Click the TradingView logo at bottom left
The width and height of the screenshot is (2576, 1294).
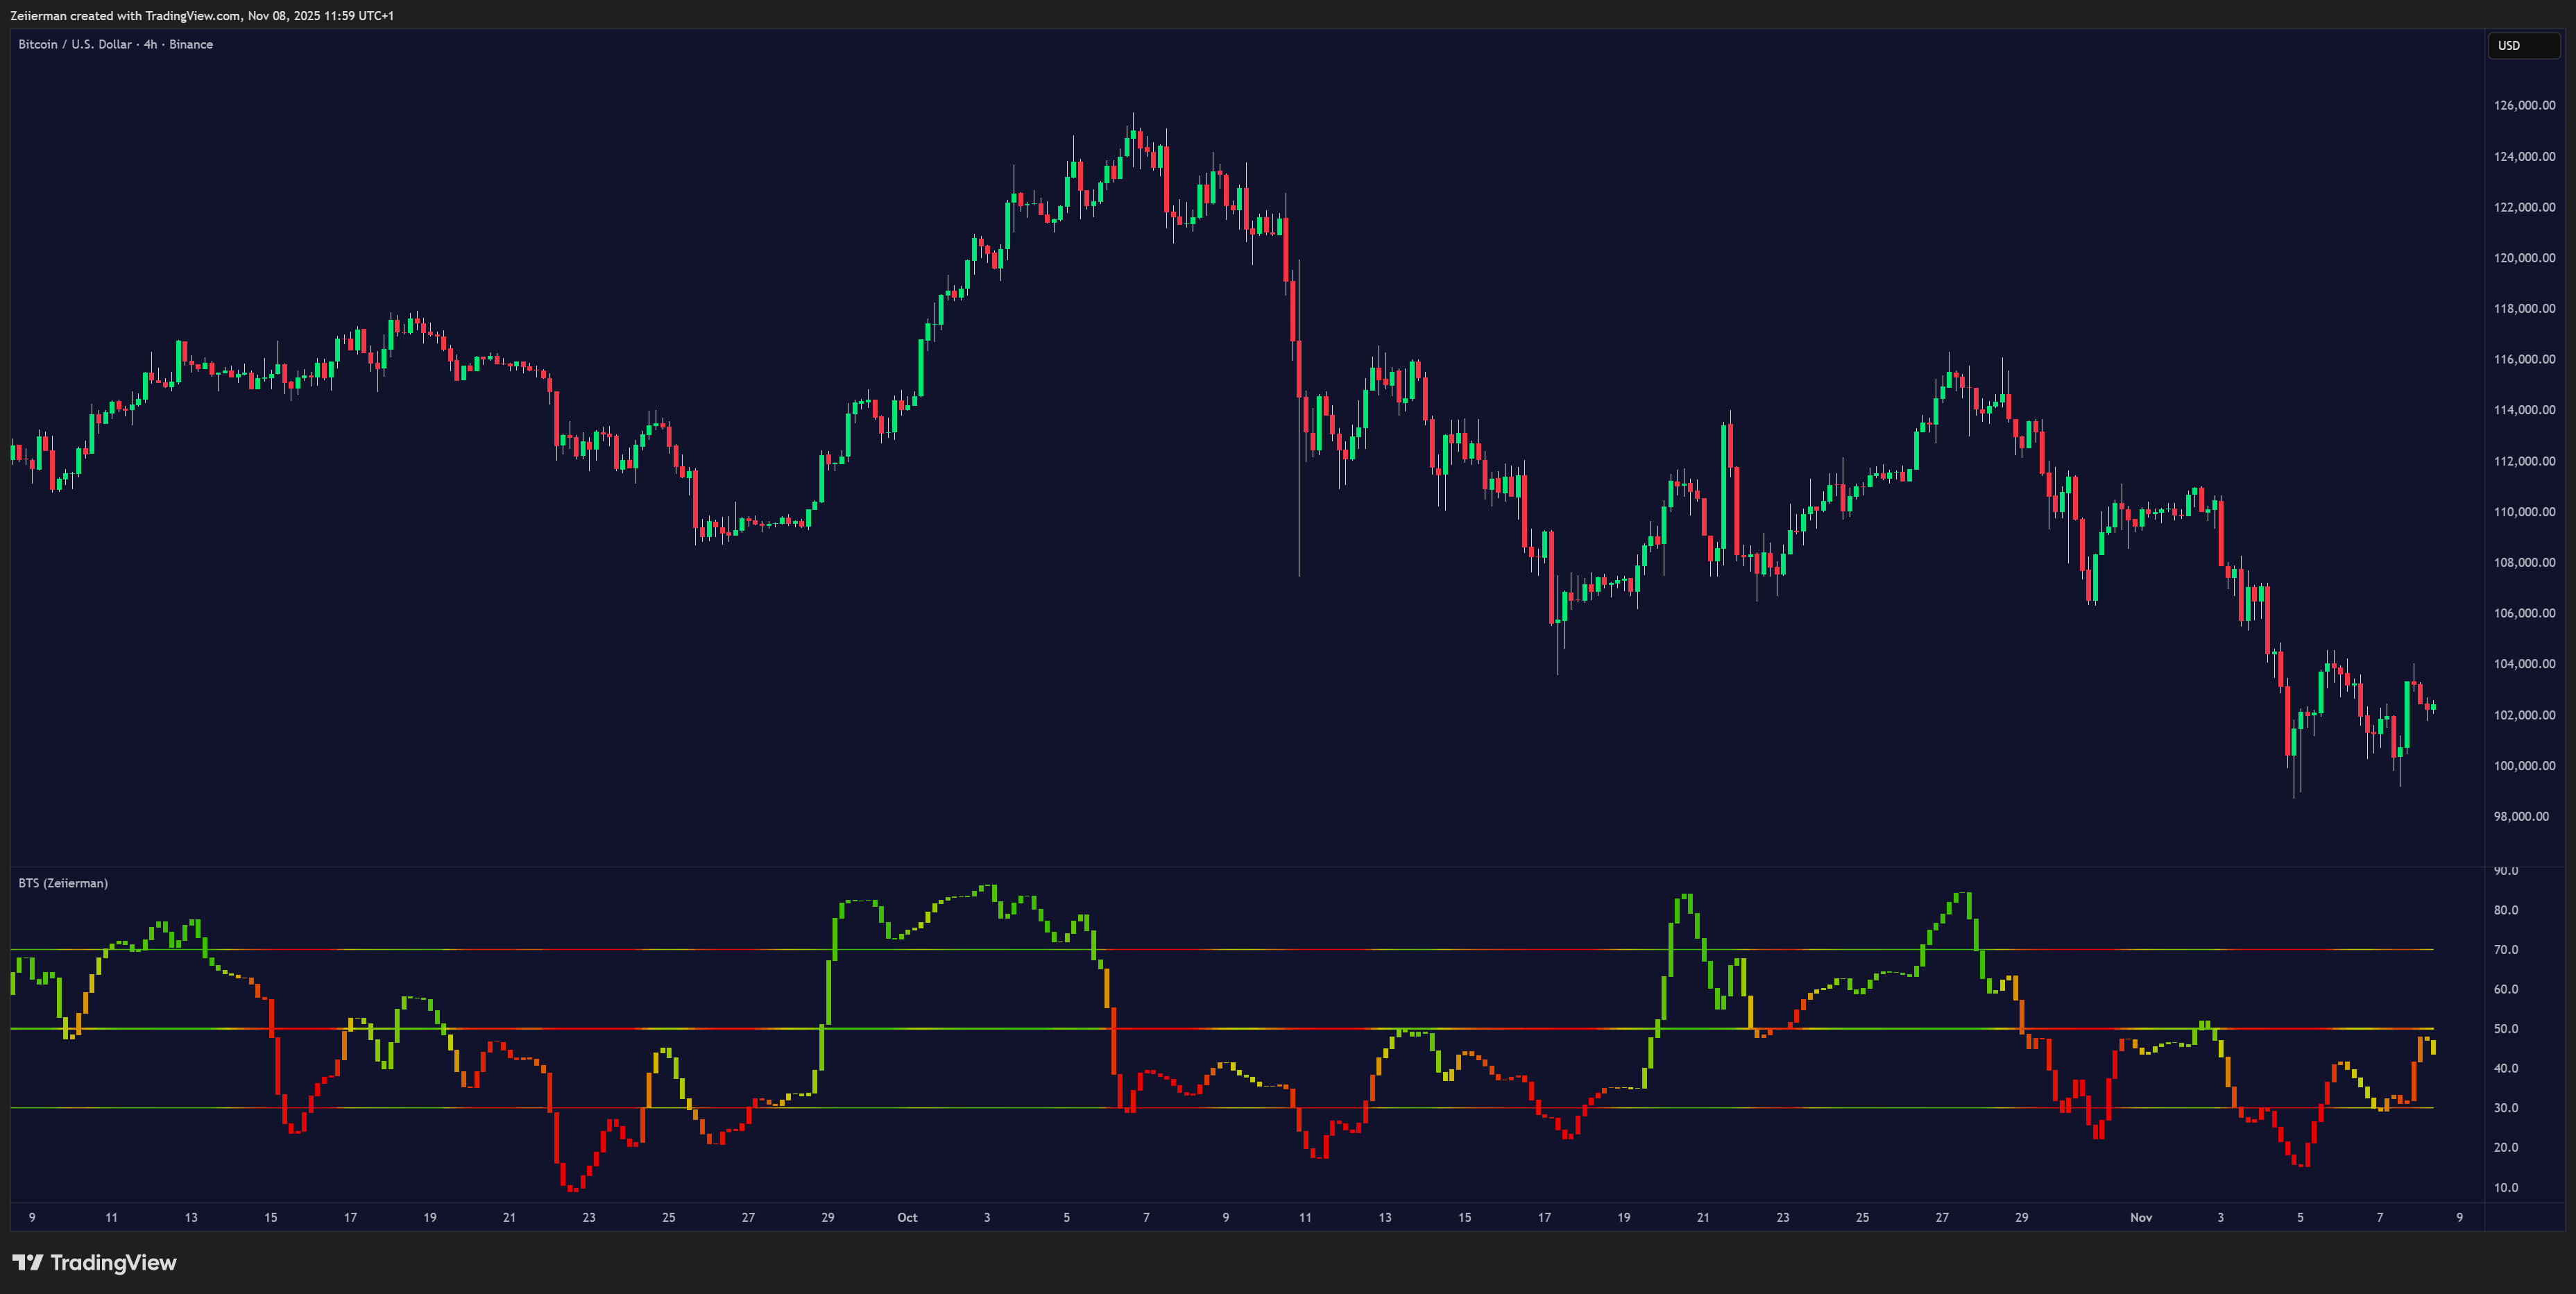click(x=94, y=1262)
